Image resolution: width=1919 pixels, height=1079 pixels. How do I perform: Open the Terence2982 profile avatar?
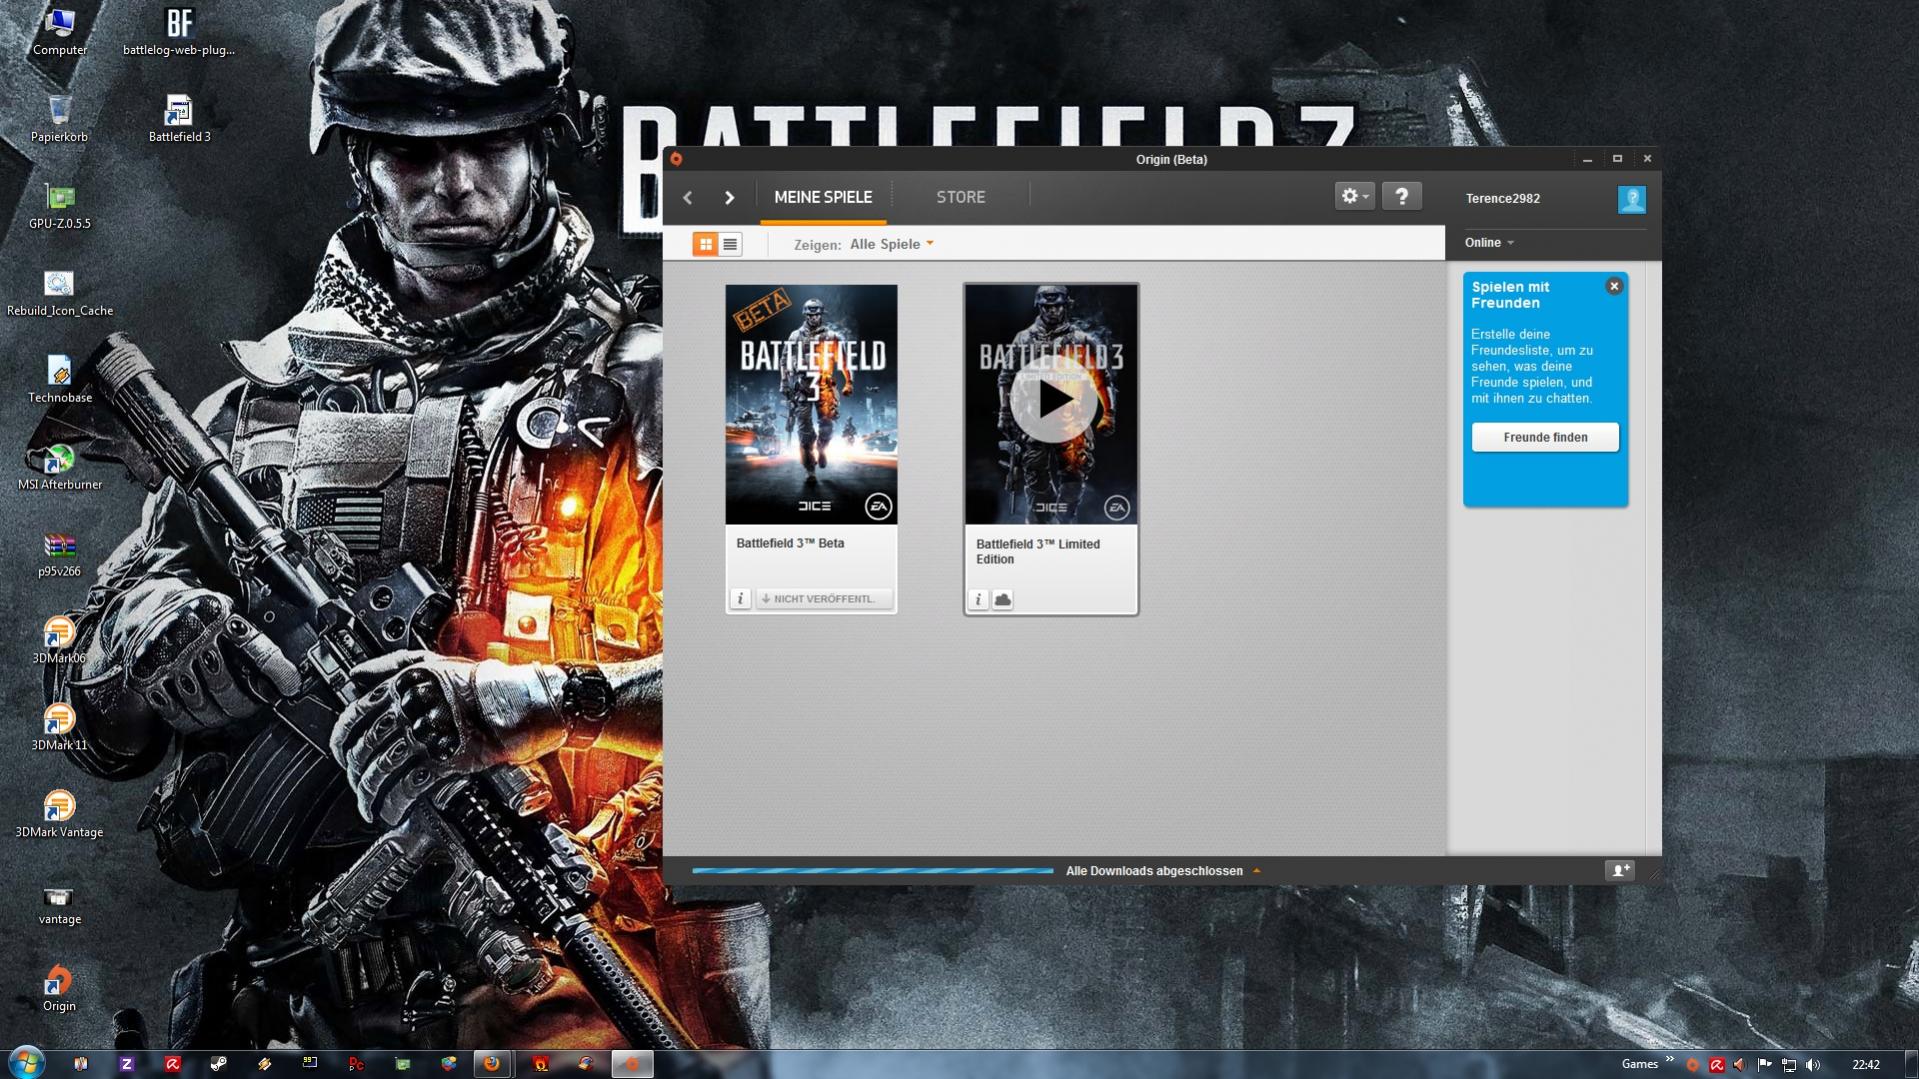[1631, 199]
